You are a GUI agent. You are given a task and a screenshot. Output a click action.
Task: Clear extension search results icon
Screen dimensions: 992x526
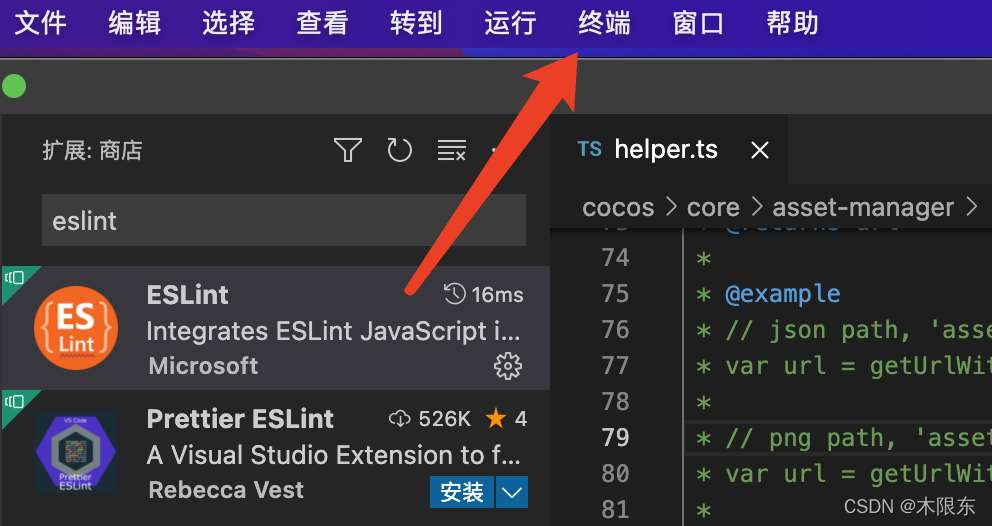coord(452,151)
